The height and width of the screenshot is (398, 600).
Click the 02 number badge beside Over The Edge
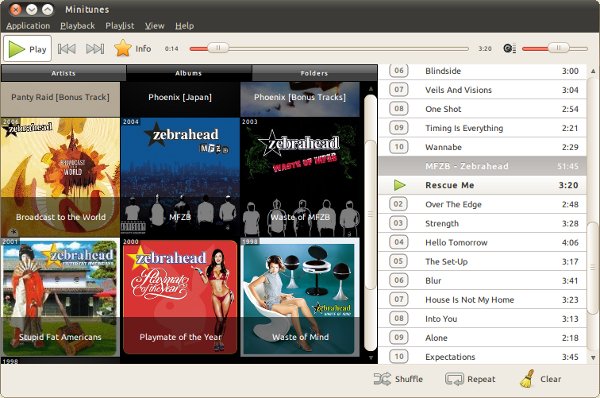399,204
